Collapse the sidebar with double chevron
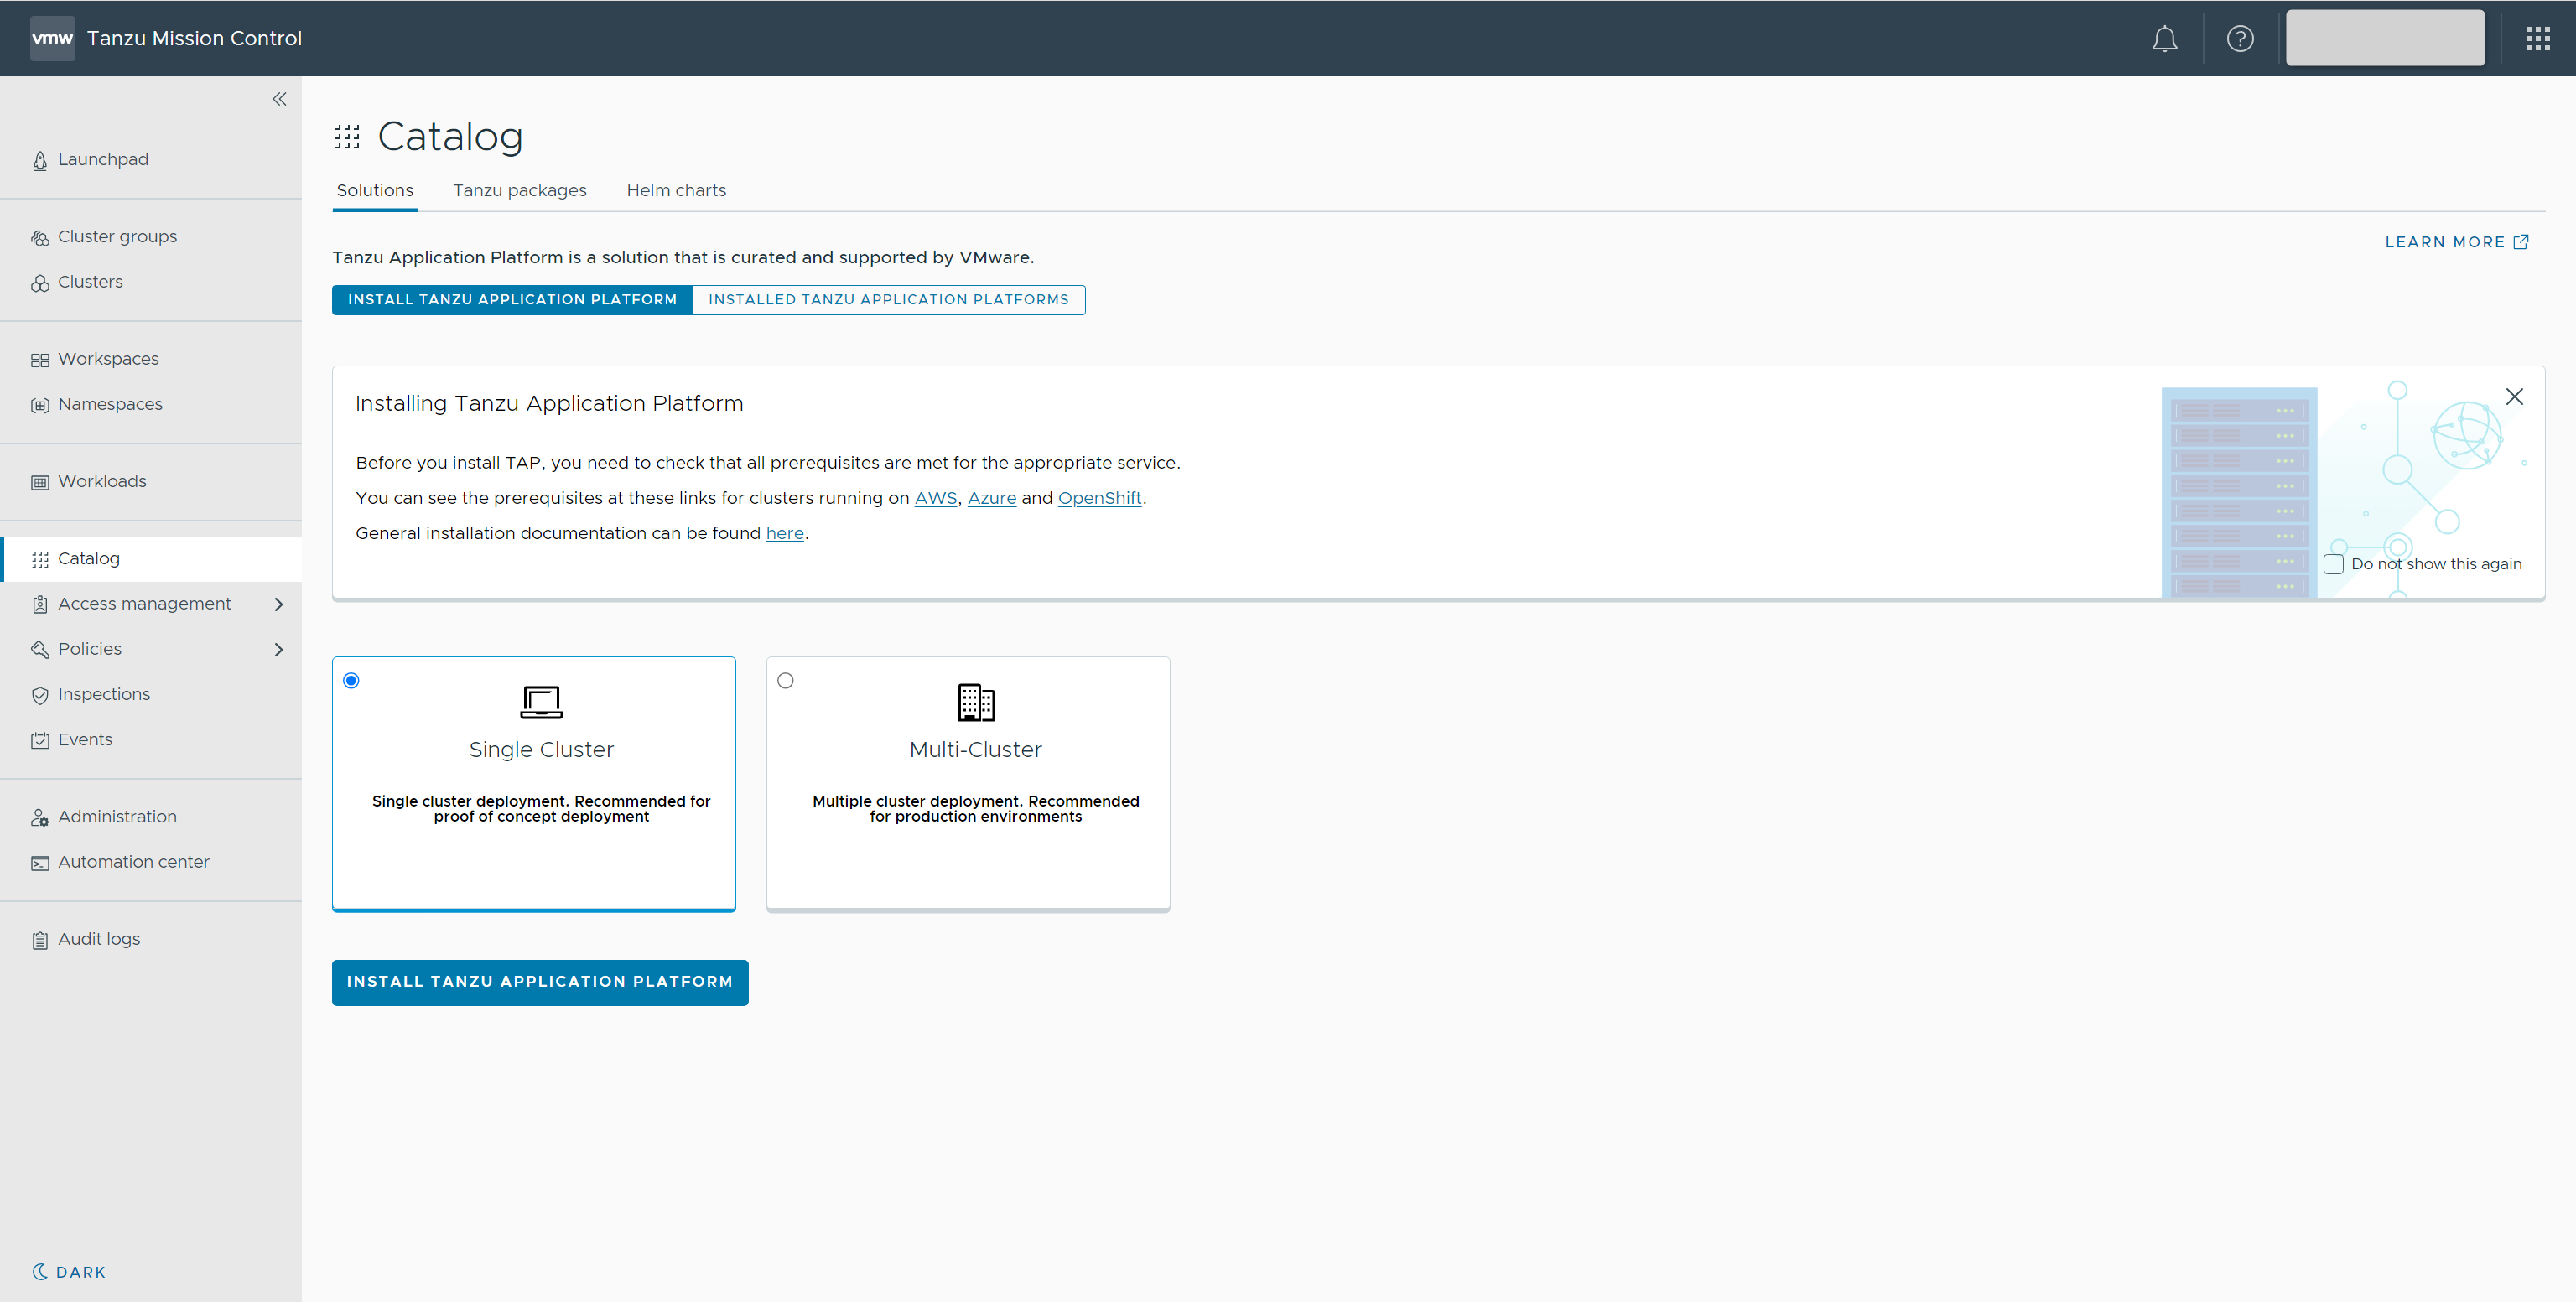 tap(279, 99)
